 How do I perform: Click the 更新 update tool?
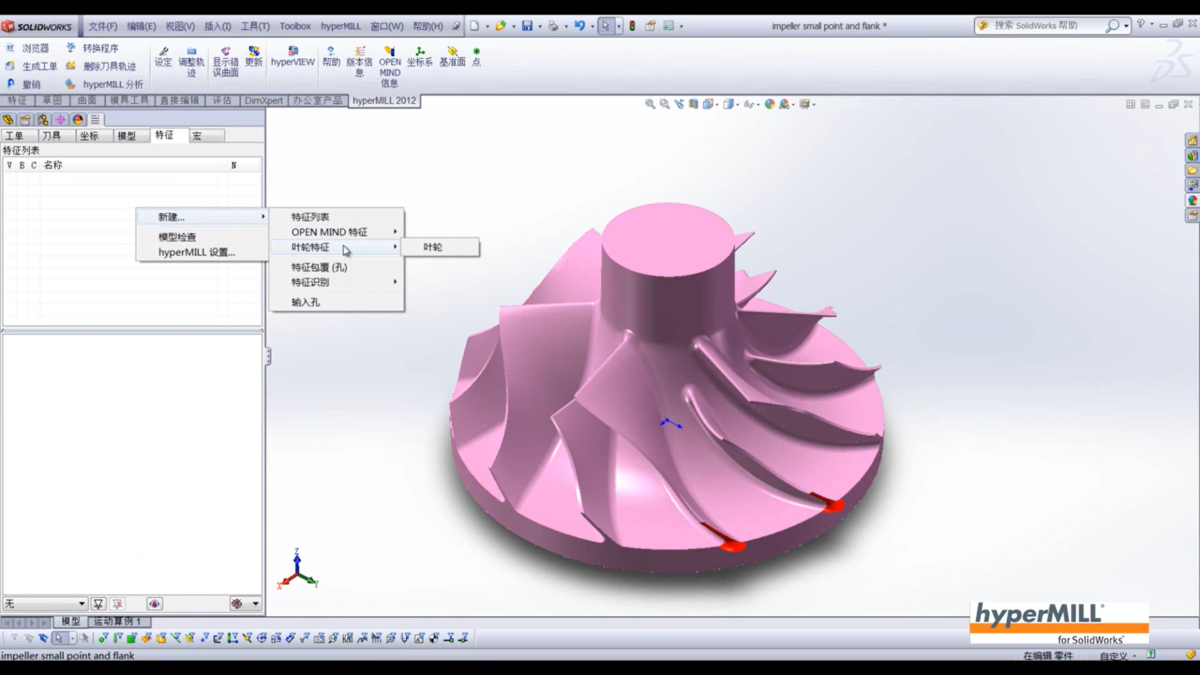(x=254, y=57)
